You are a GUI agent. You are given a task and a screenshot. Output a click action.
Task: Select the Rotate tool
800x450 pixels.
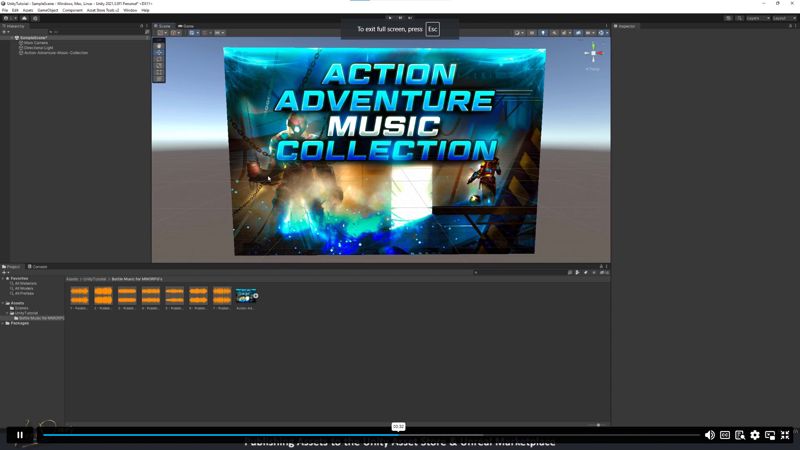pyautogui.click(x=159, y=59)
